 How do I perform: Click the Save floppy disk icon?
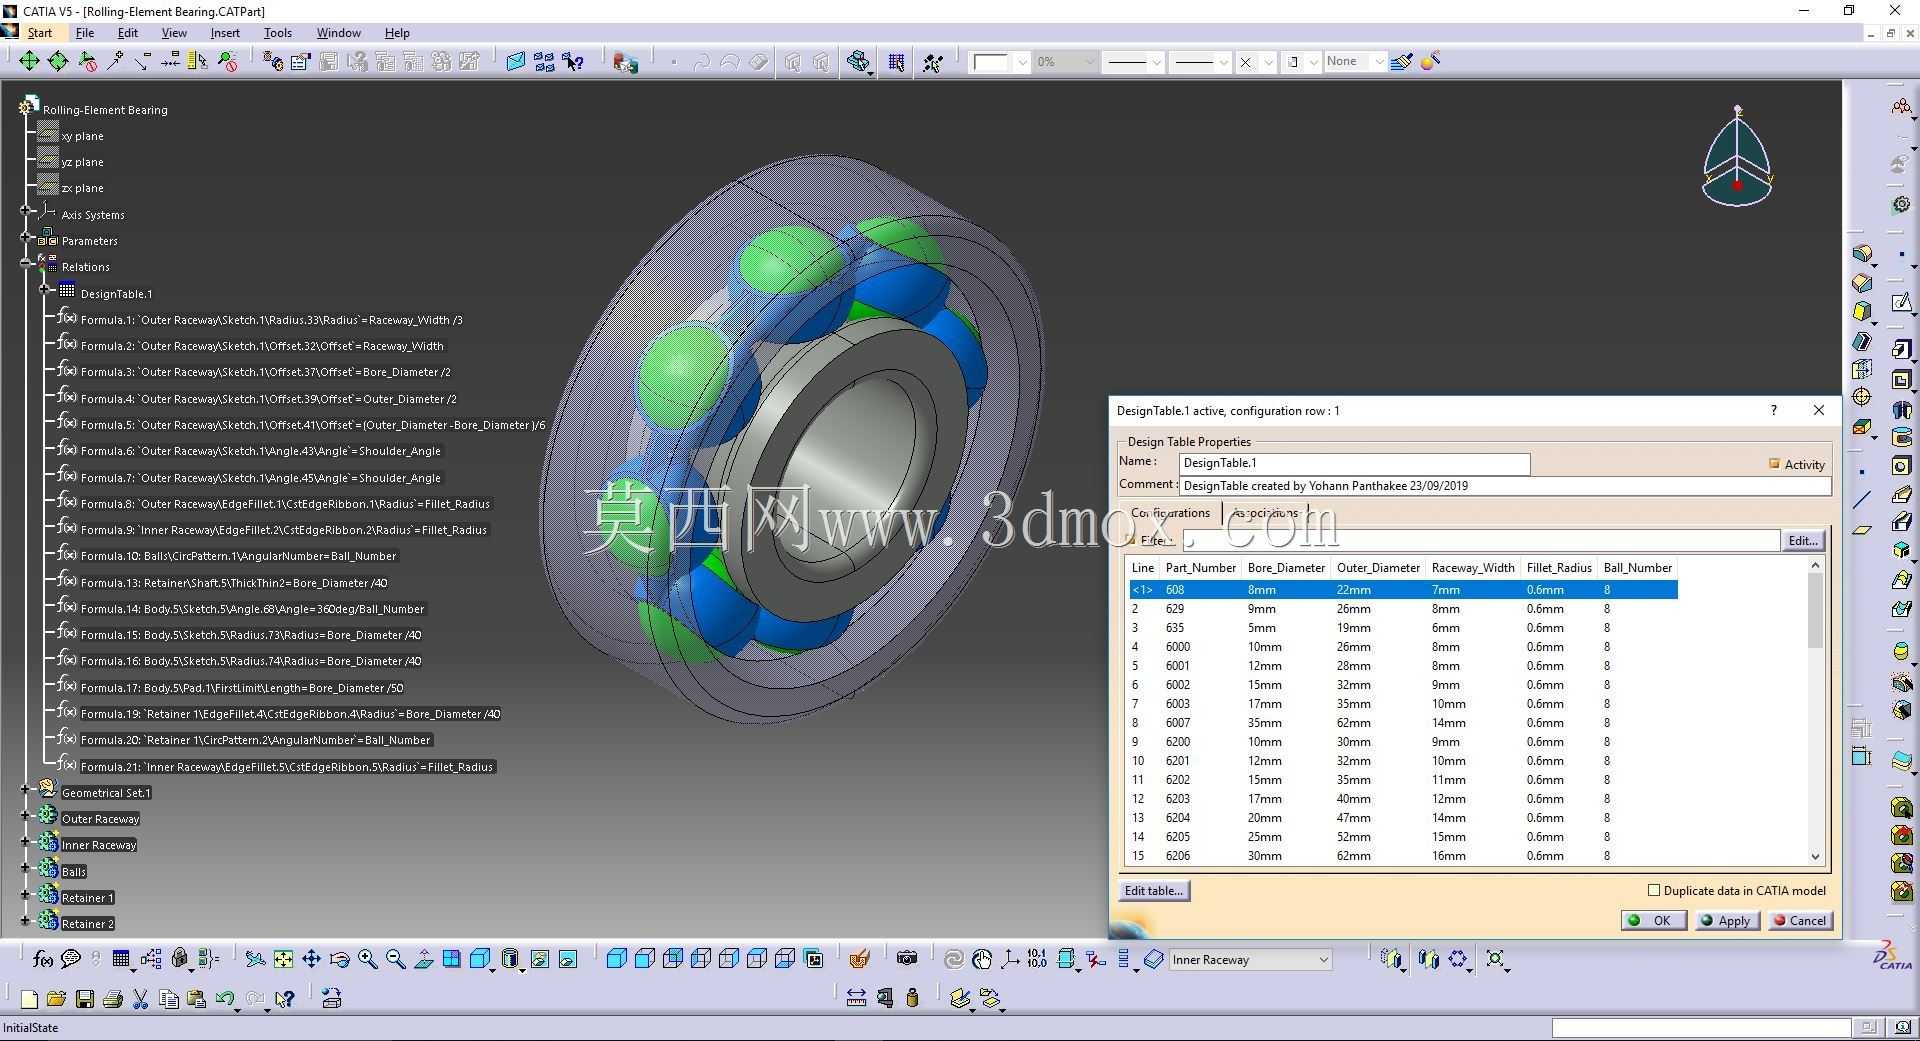click(x=84, y=998)
